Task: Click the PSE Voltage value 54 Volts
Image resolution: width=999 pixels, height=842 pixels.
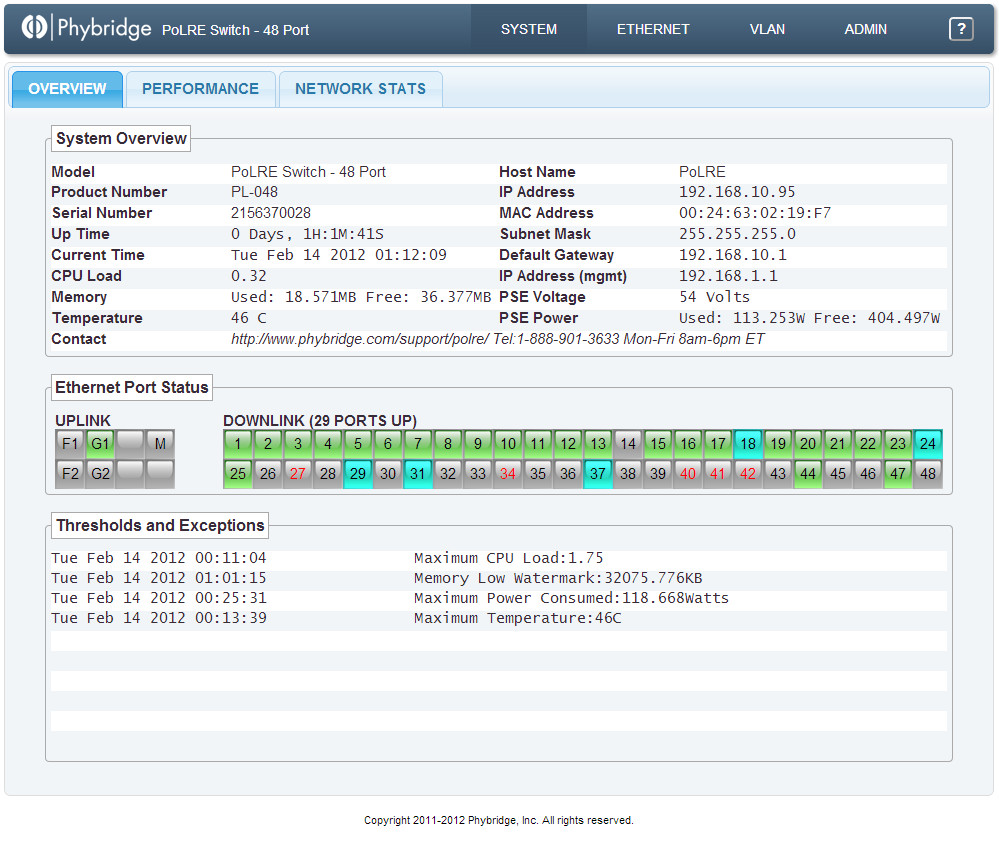Action: click(714, 297)
